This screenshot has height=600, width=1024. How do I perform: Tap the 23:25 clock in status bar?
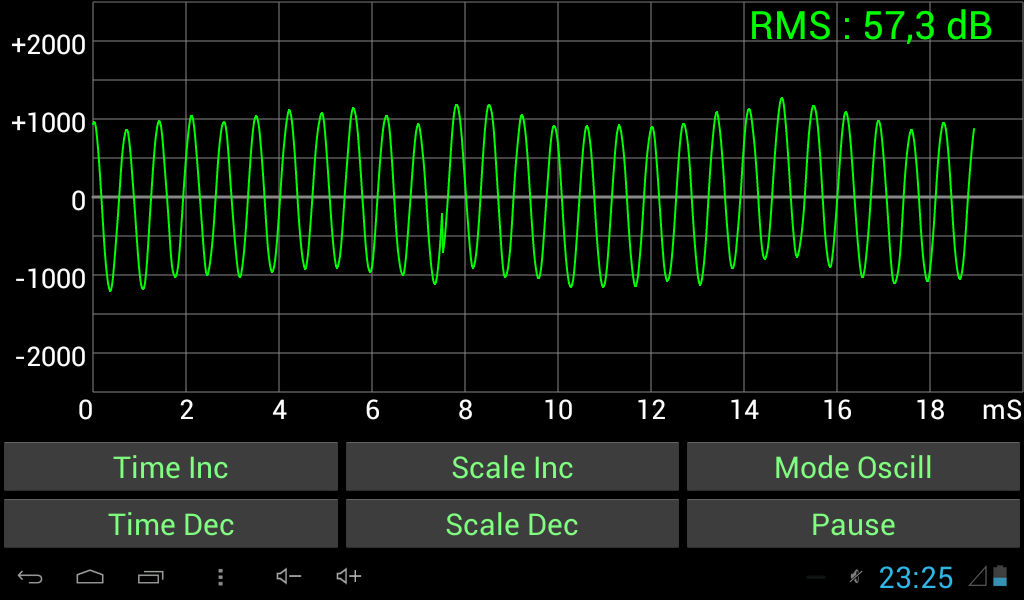tap(916, 577)
